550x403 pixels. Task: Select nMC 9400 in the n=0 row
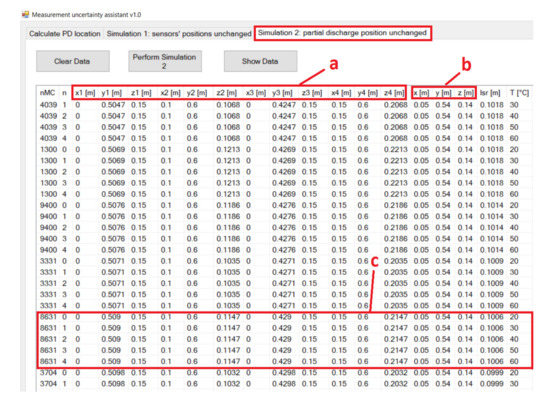pos(48,205)
